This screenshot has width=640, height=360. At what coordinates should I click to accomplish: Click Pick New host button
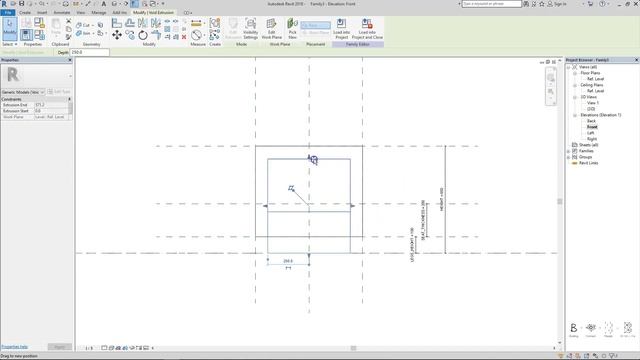(292, 29)
